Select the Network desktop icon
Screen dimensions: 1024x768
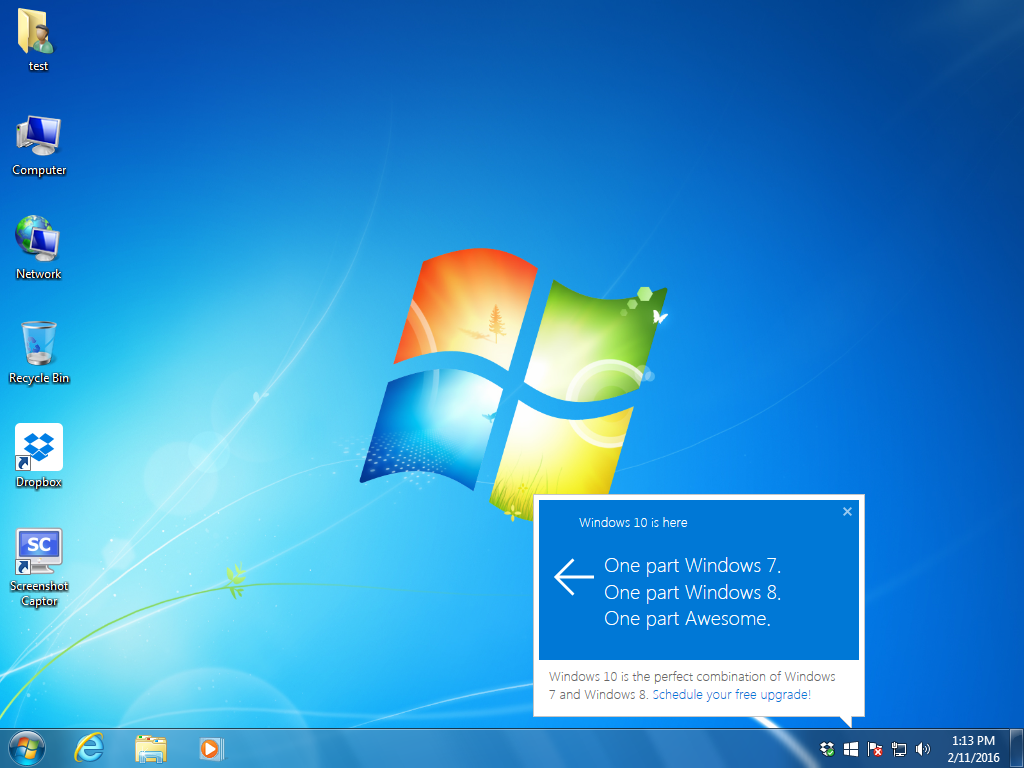[x=39, y=248]
